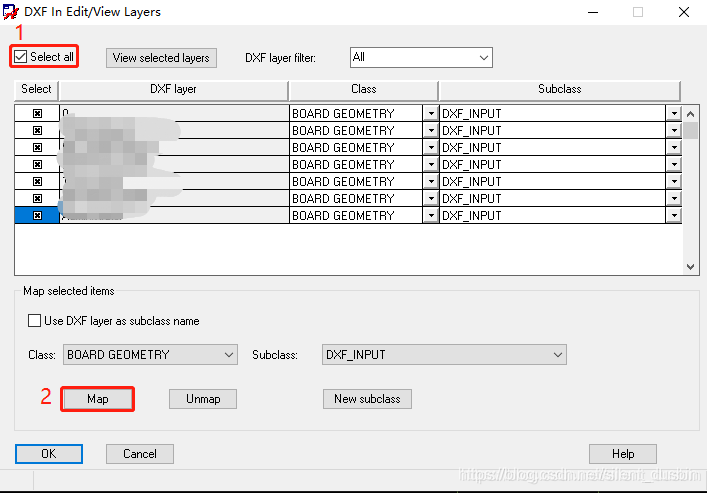Click the DXF In application icon in title bar
Image resolution: width=707 pixels, height=493 pixels.
pyautogui.click(x=10, y=12)
